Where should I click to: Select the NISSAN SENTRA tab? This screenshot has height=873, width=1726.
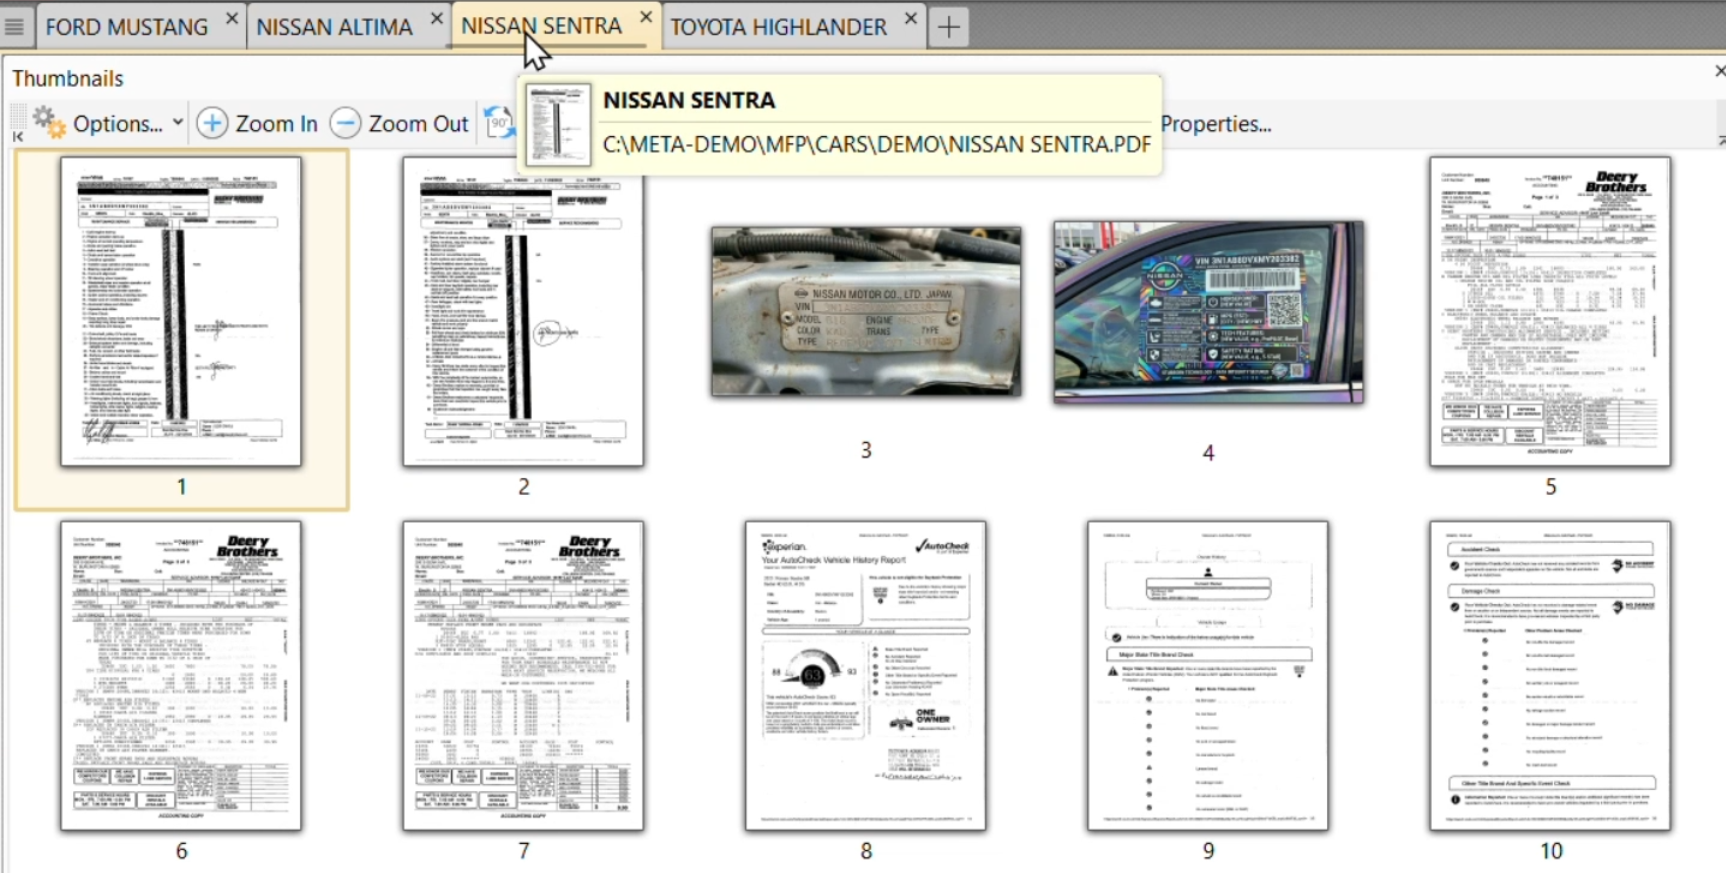(541, 26)
